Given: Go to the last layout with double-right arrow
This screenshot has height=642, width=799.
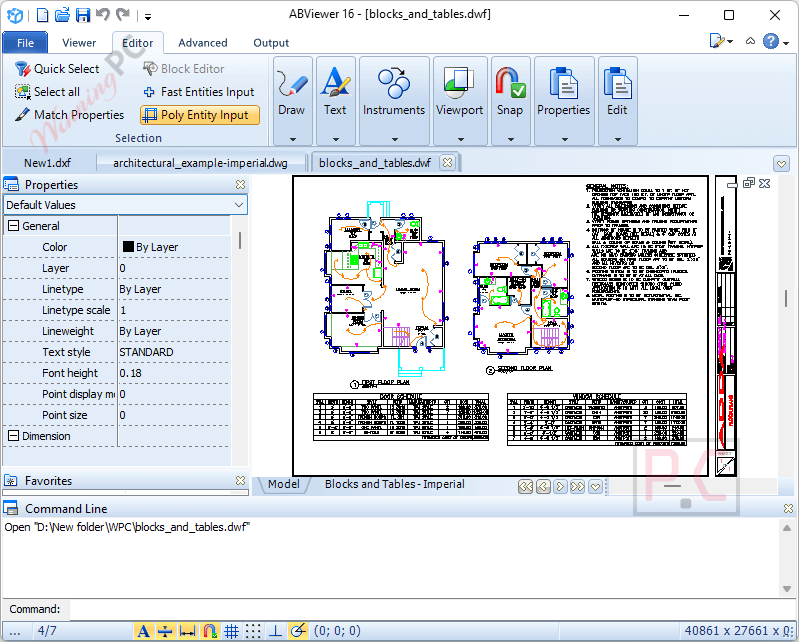Looking at the screenshot, I should (x=577, y=487).
